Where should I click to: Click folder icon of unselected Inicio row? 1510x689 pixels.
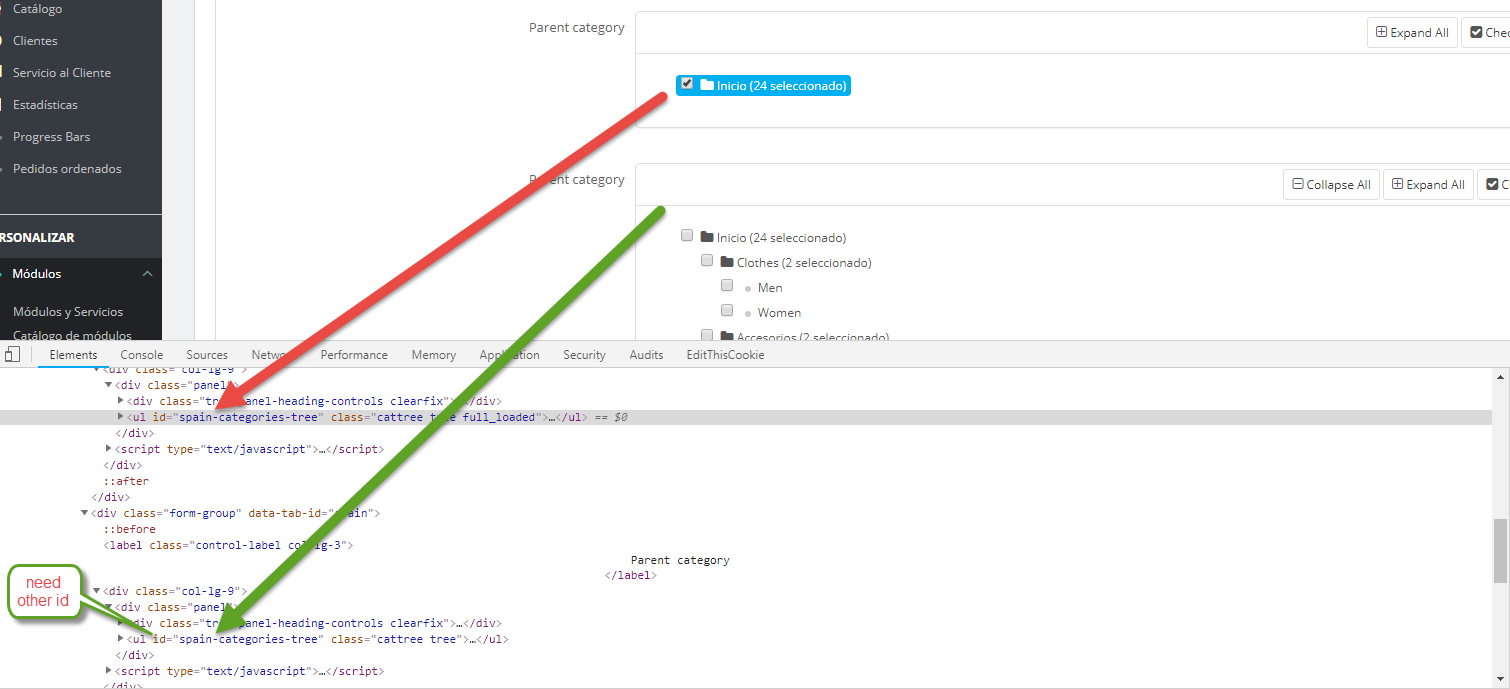(707, 237)
